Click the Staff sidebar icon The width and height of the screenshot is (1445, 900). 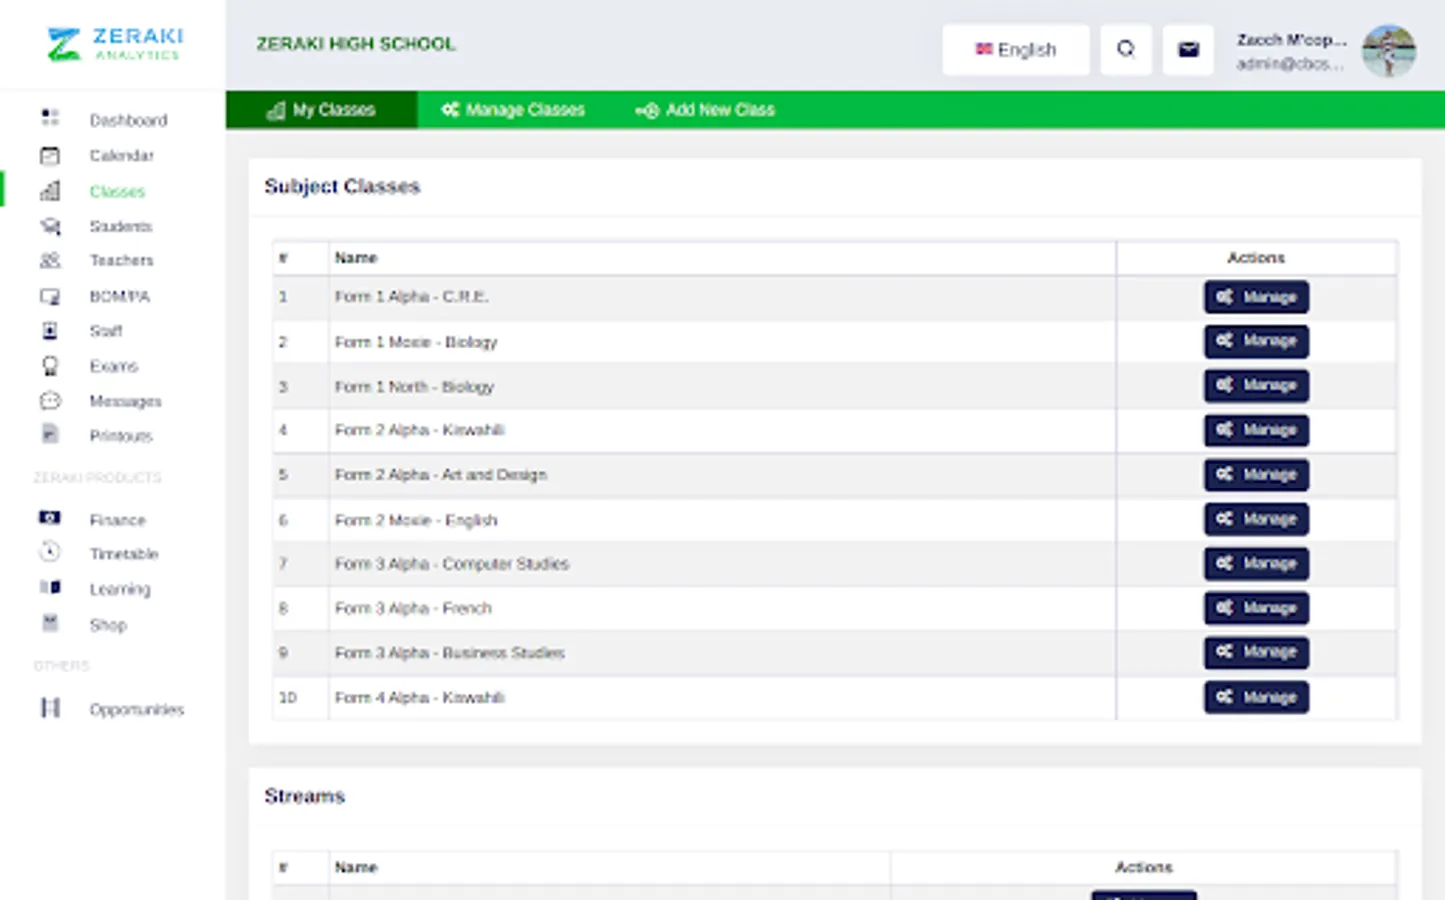coord(50,330)
